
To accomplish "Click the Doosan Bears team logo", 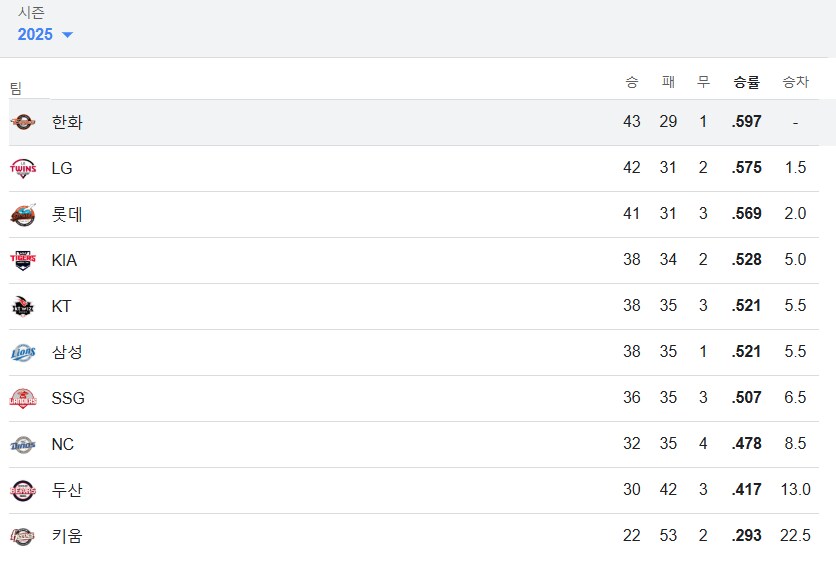I will (x=23, y=490).
